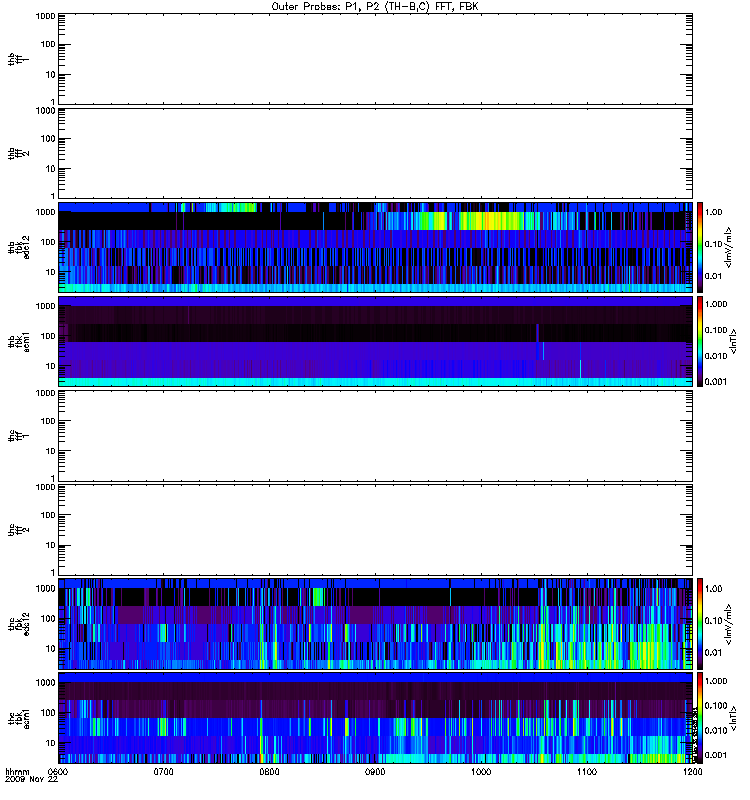Click the '1200' time axis label

point(692,772)
